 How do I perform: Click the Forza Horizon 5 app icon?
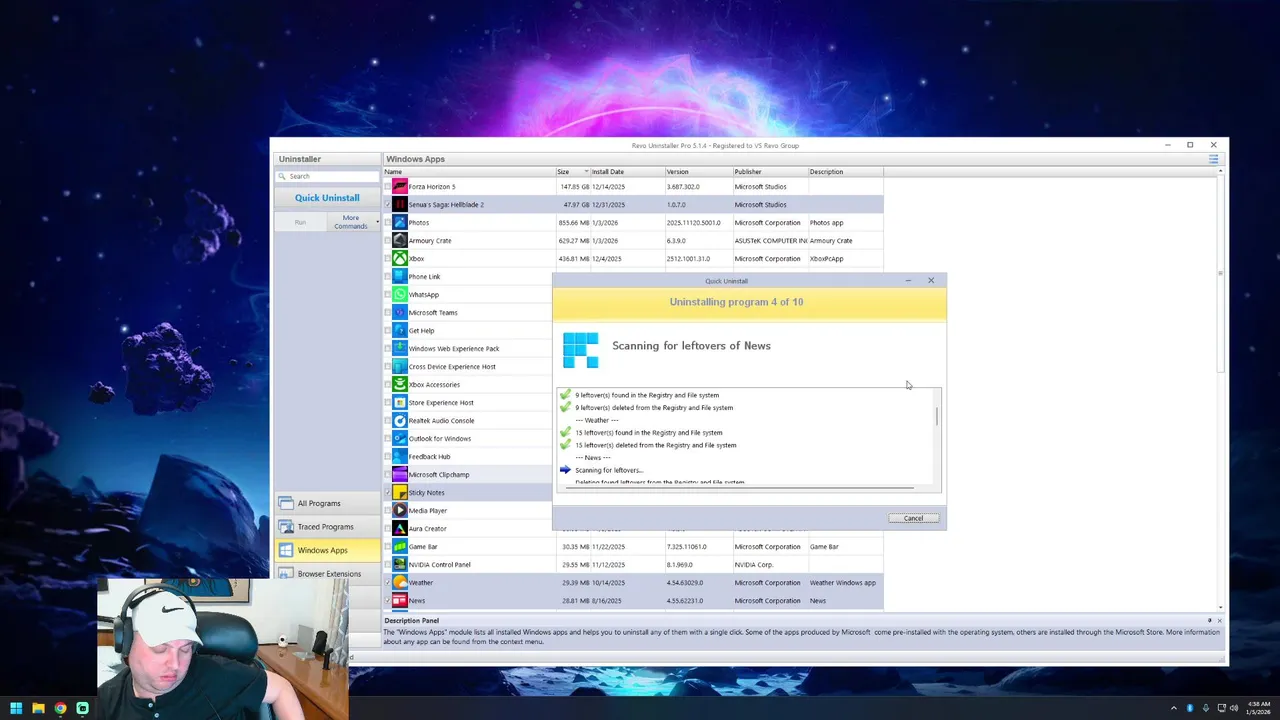[400, 187]
